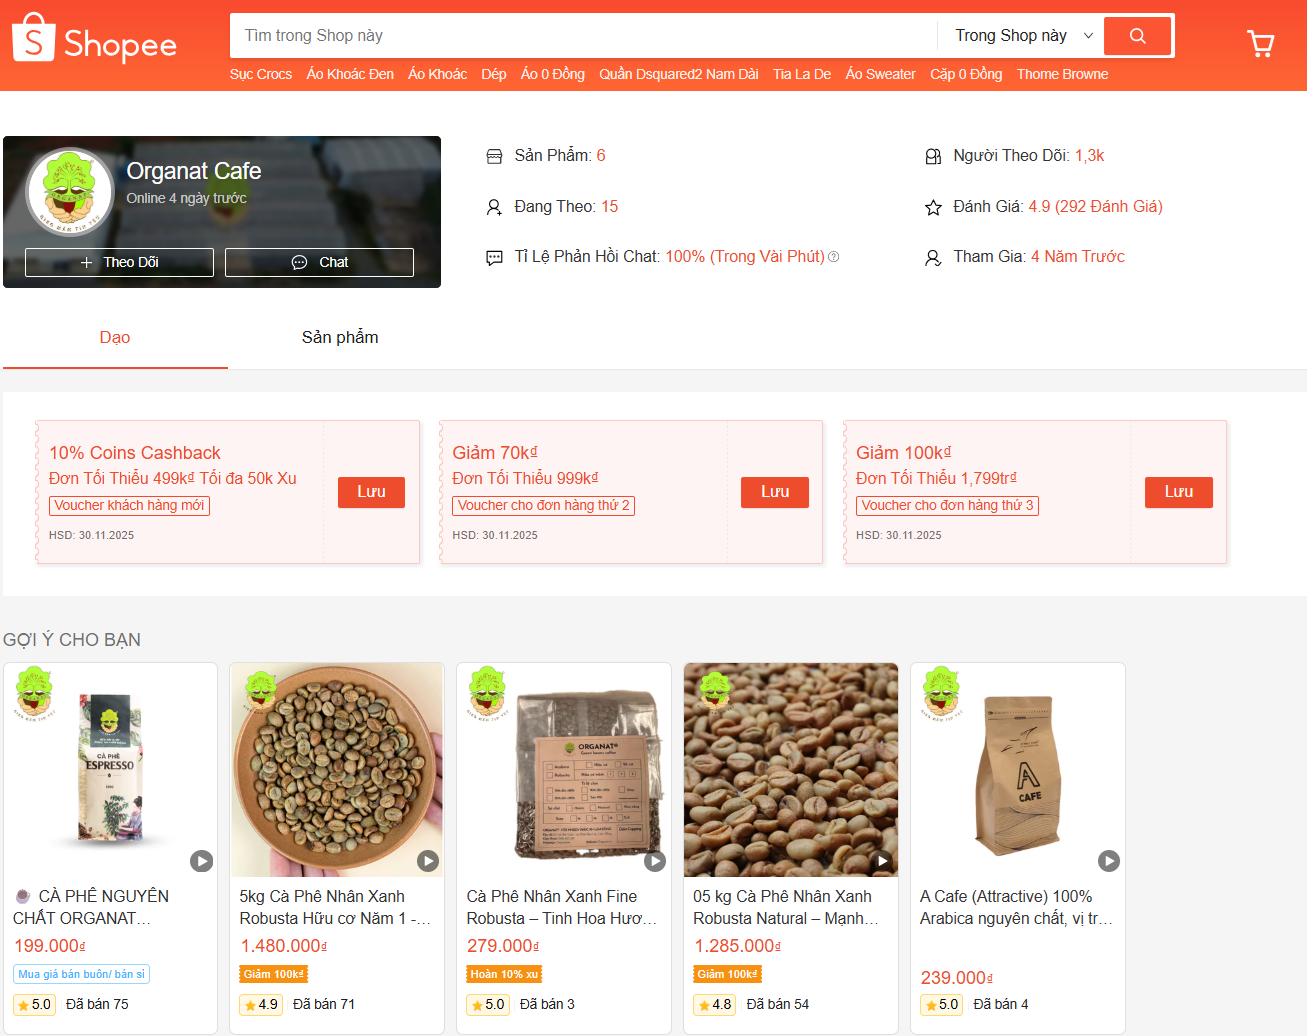Click the star icon next to Đánh Giá rating
The image size is (1307, 1036).
[x=933, y=206]
